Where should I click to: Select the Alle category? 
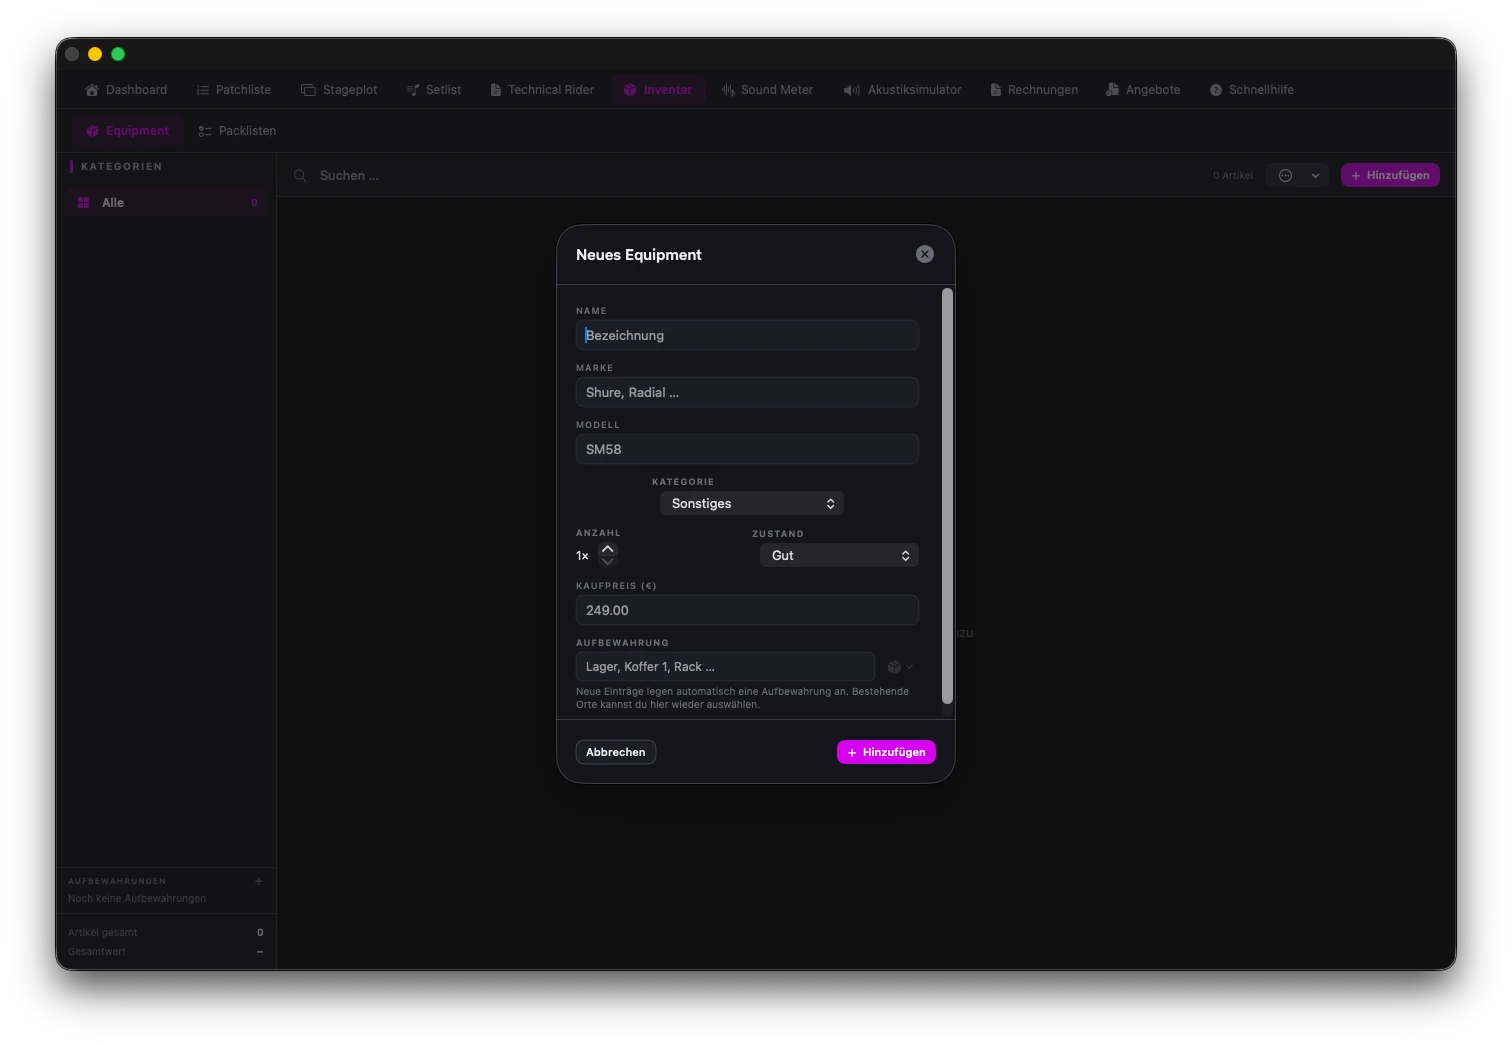click(x=167, y=203)
